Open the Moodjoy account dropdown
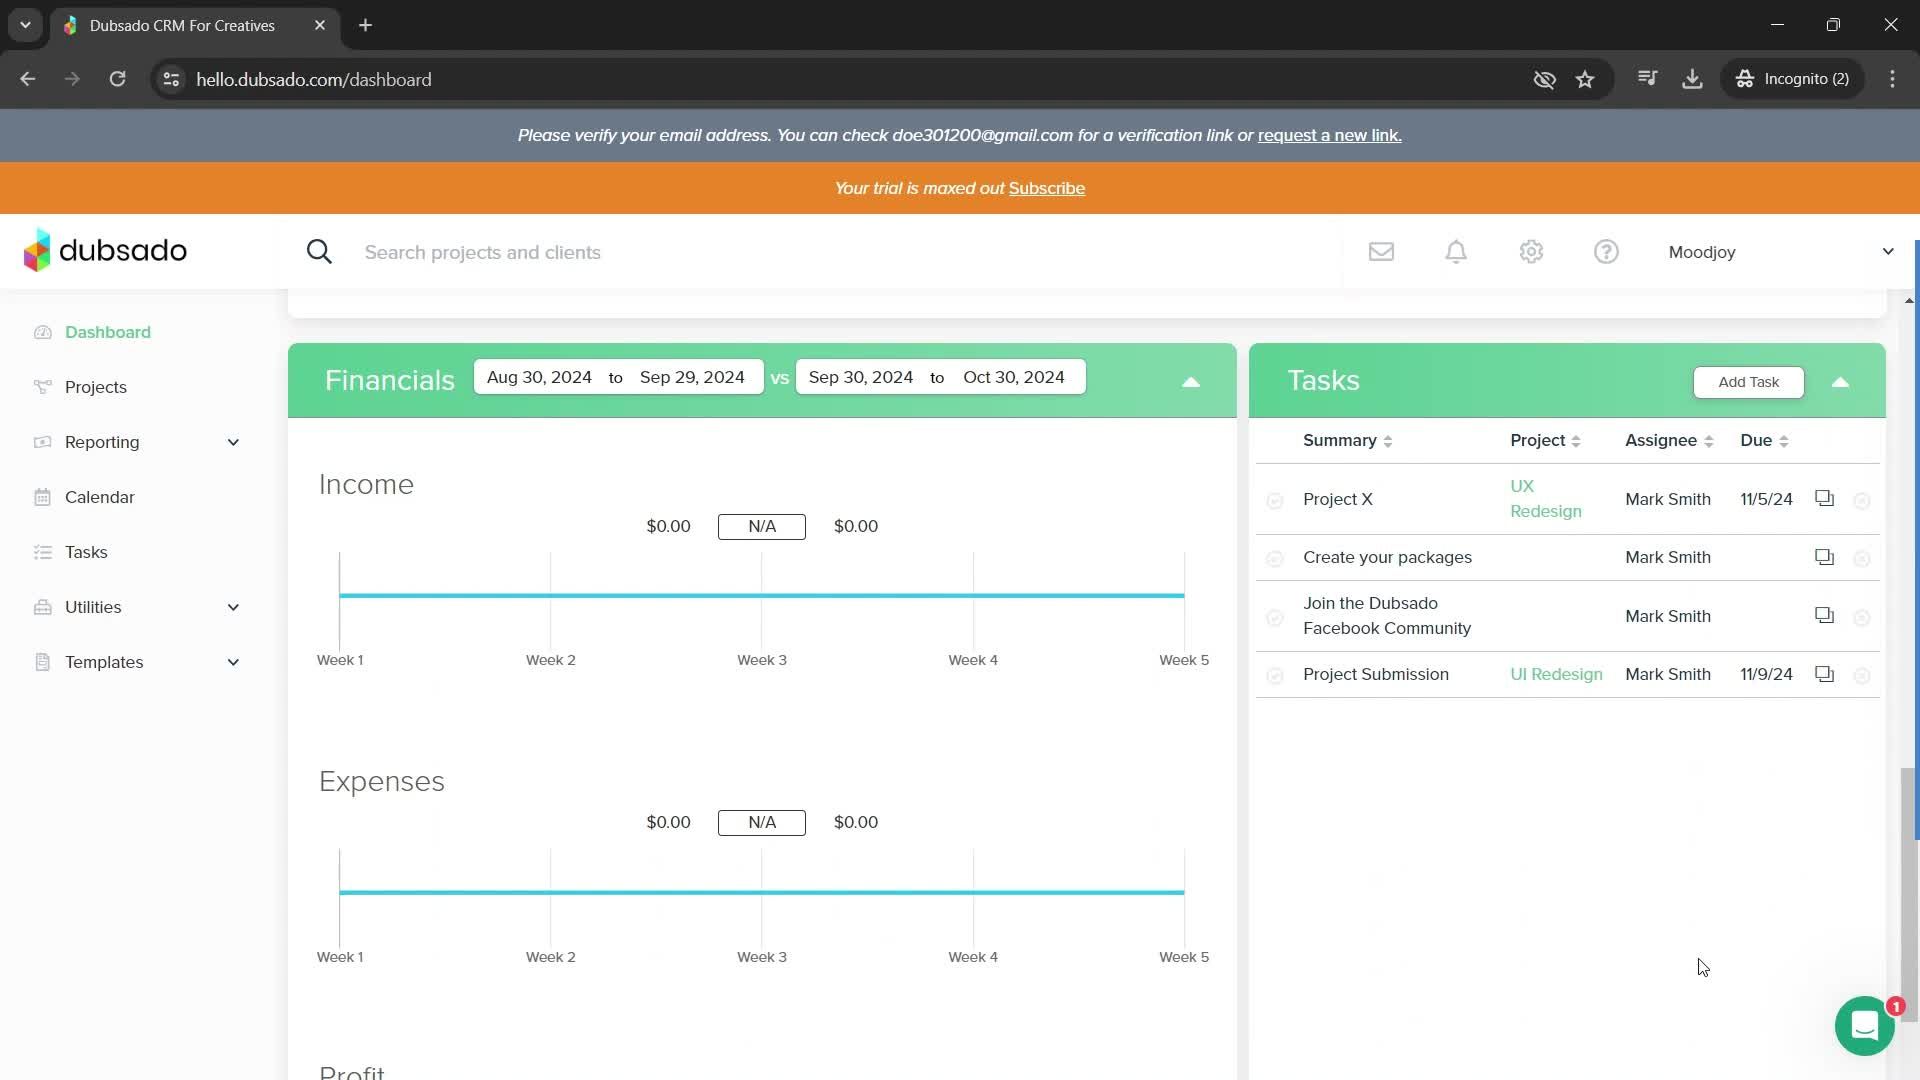This screenshot has width=1920, height=1080. pyautogui.click(x=1781, y=252)
